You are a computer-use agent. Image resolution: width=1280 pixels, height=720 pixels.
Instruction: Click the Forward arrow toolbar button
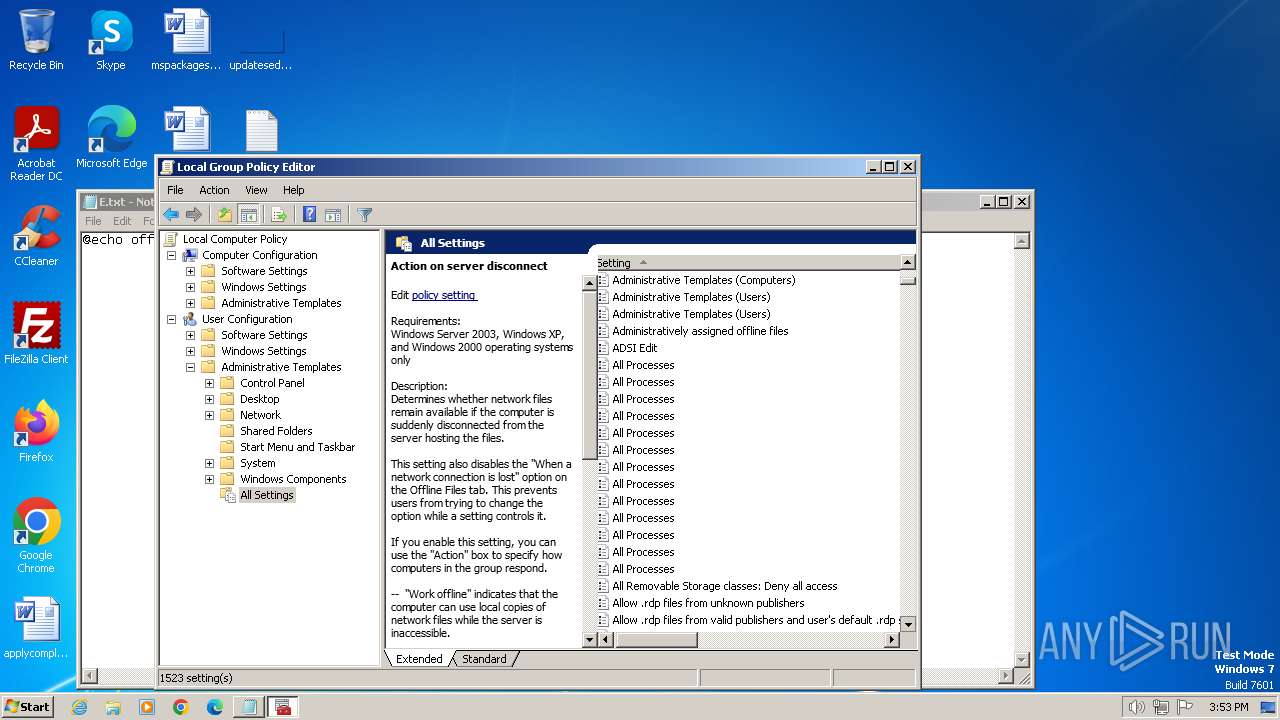click(194, 214)
